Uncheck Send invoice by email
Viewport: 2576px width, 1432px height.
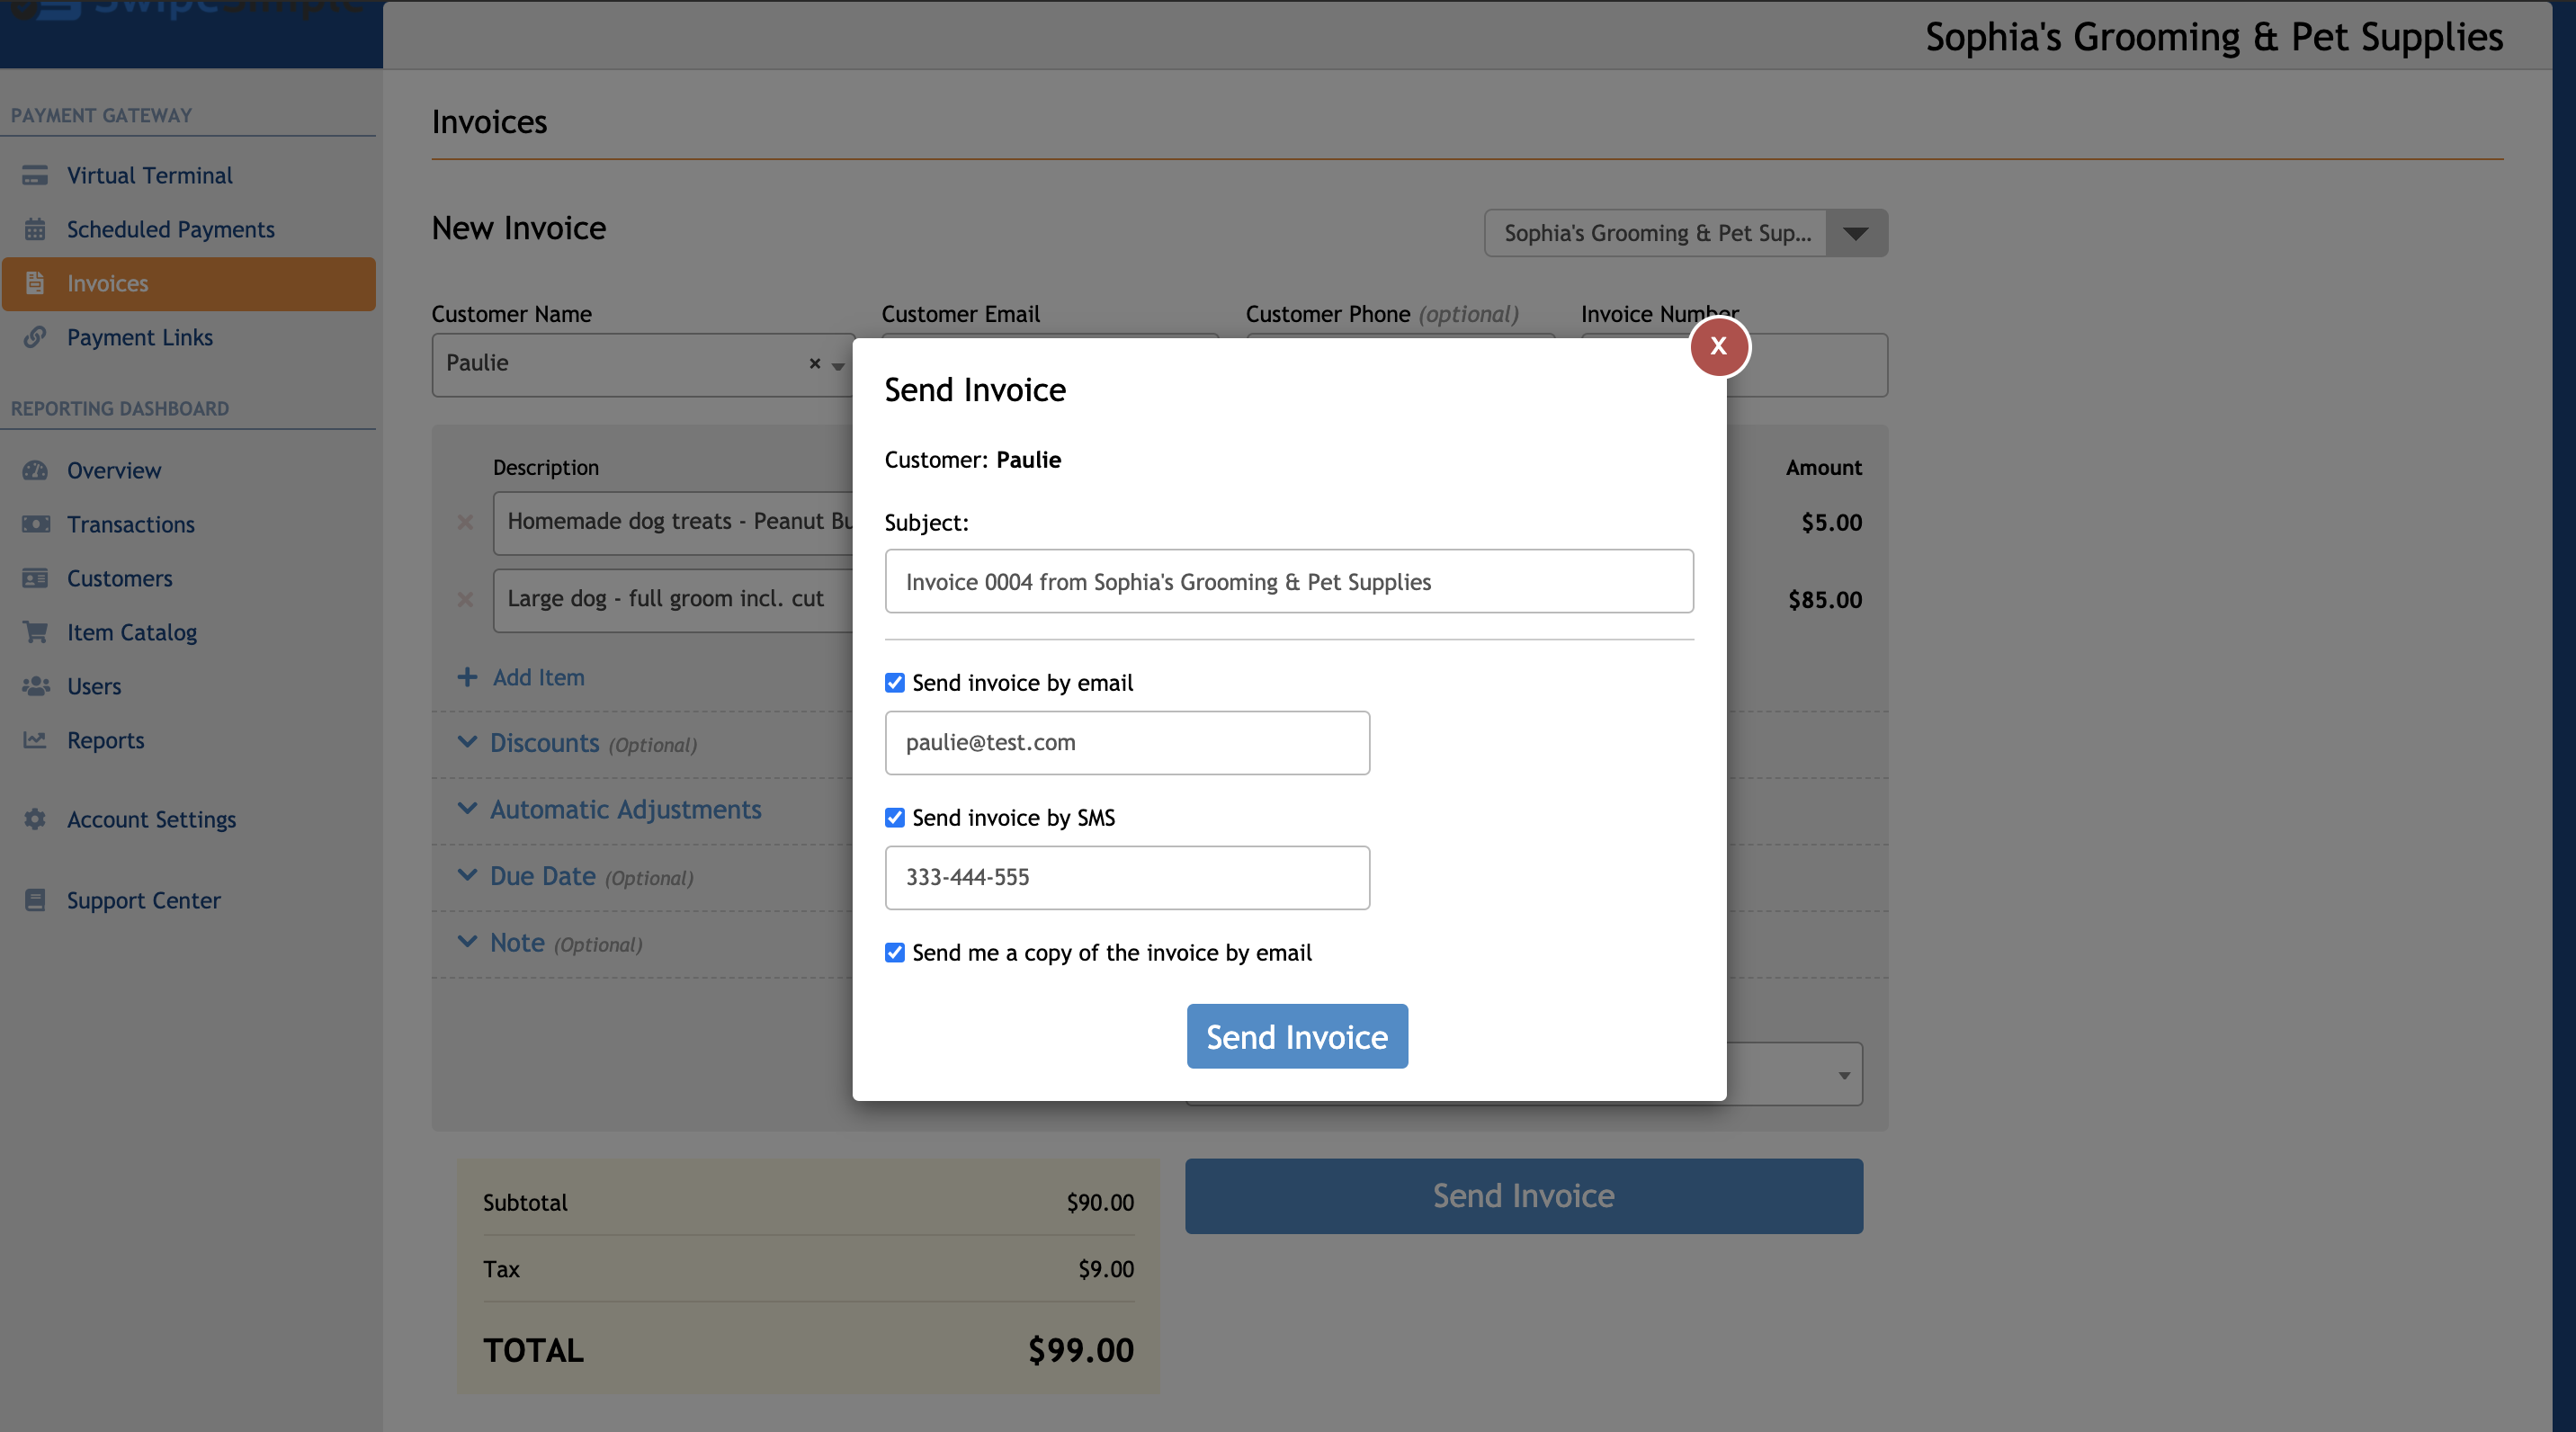coord(895,683)
